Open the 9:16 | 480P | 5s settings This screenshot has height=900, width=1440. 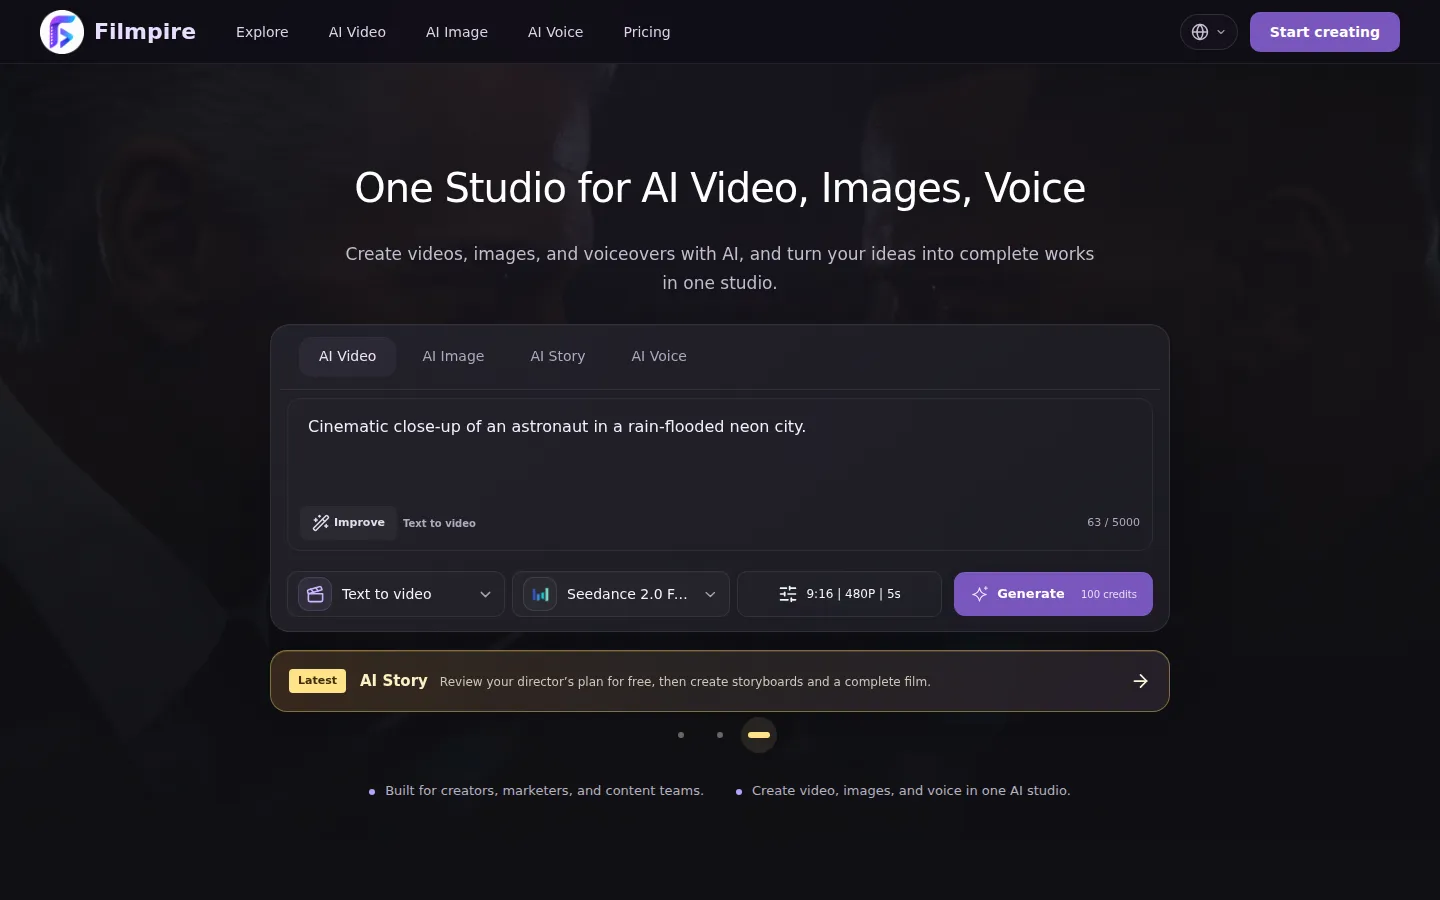tap(839, 594)
